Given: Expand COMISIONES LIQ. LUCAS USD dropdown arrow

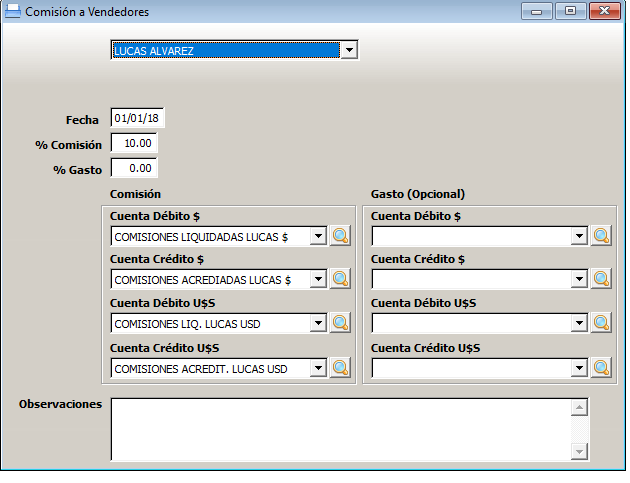Looking at the screenshot, I should coord(318,323).
